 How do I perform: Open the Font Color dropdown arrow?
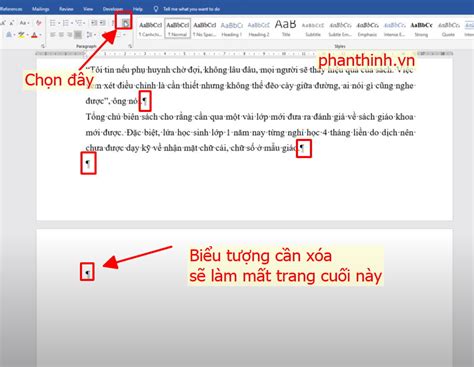pos(40,35)
